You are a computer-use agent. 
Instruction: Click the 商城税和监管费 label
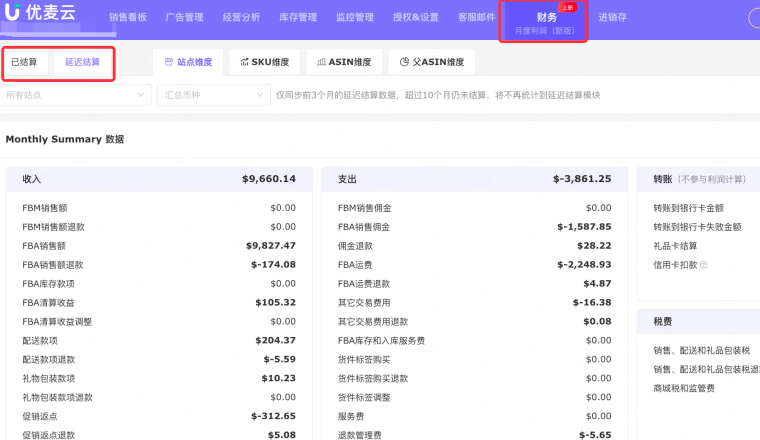(x=684, y=388)
